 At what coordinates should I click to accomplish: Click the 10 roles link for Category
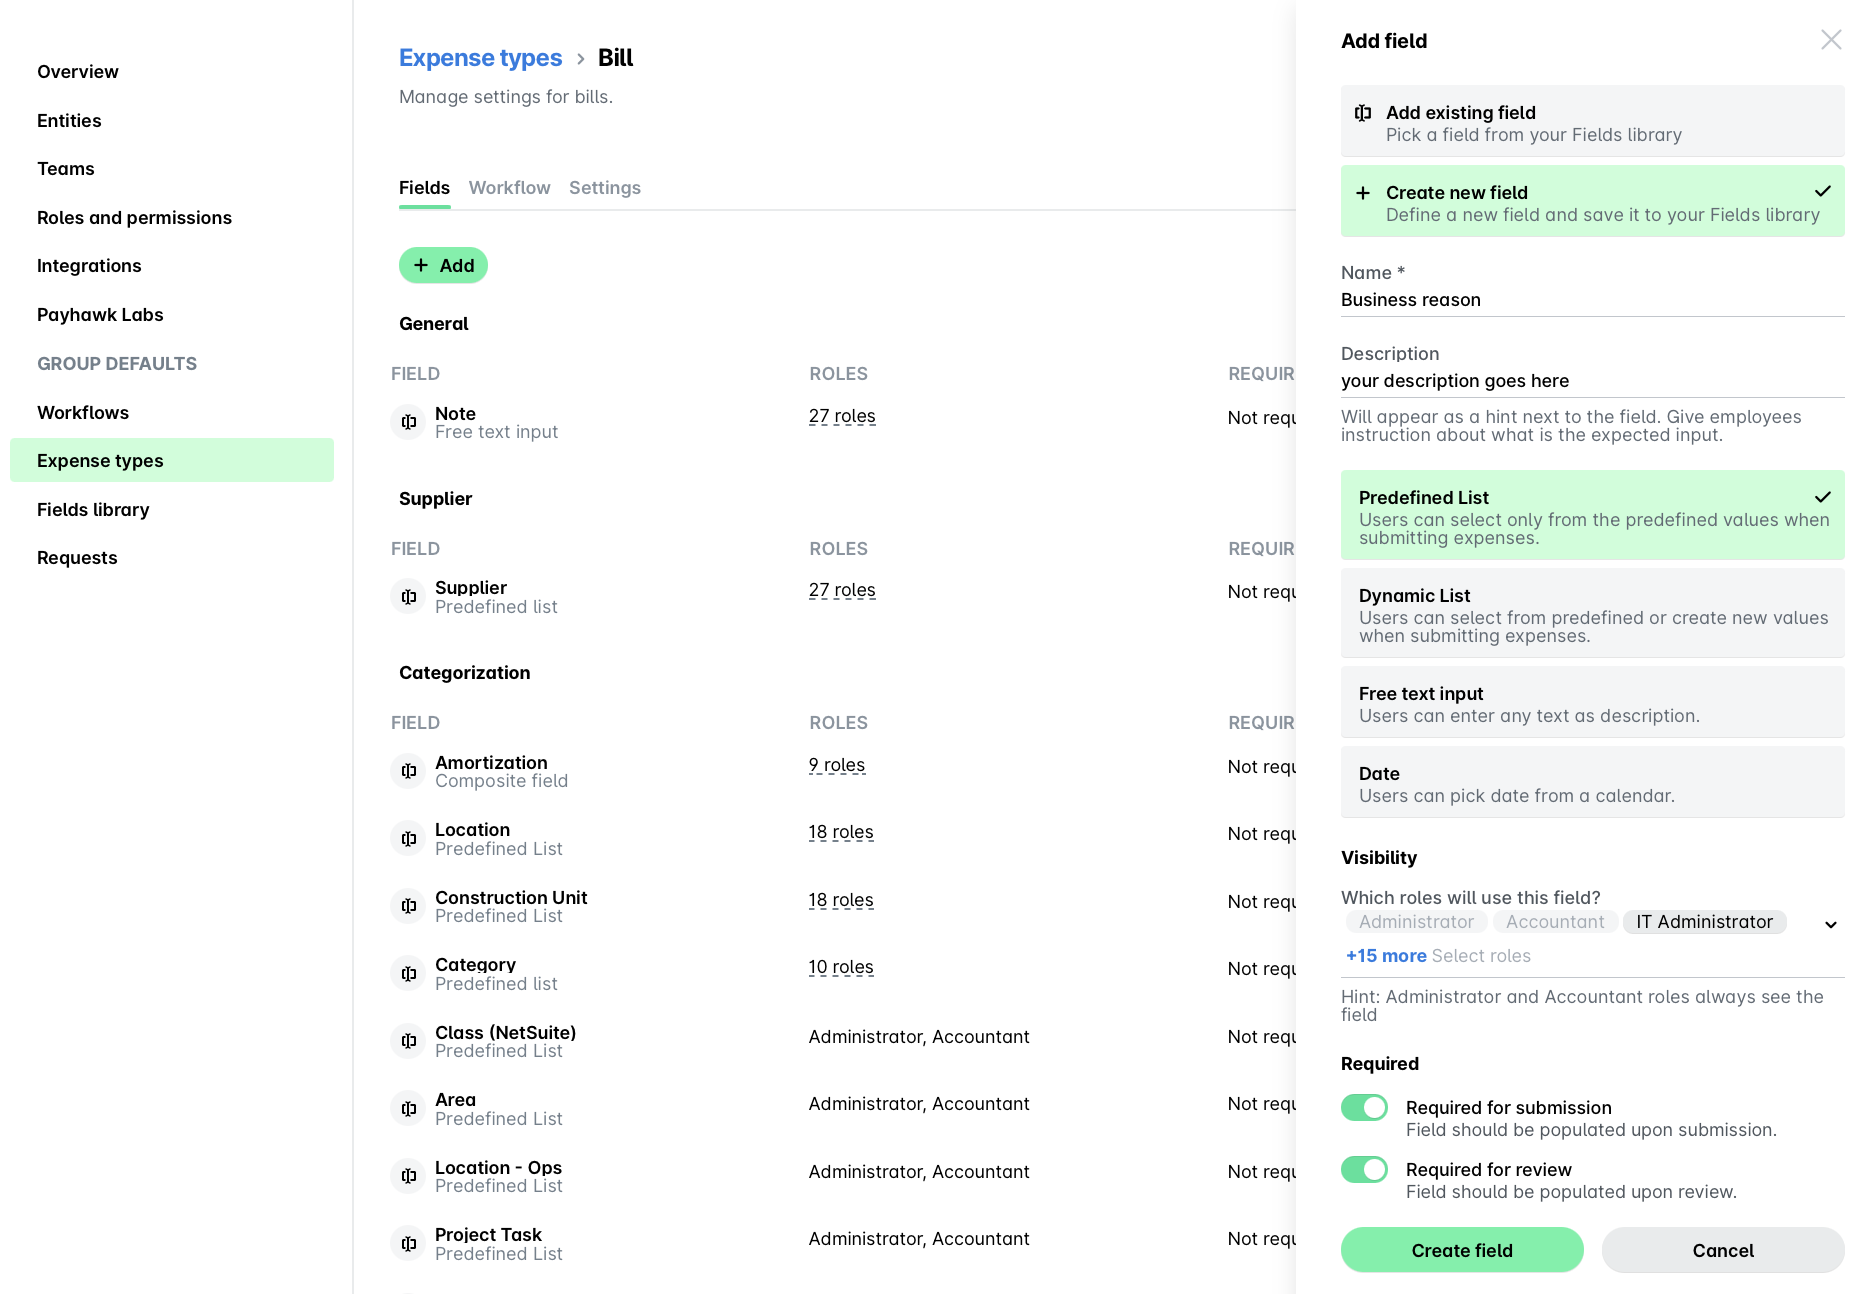841,967
